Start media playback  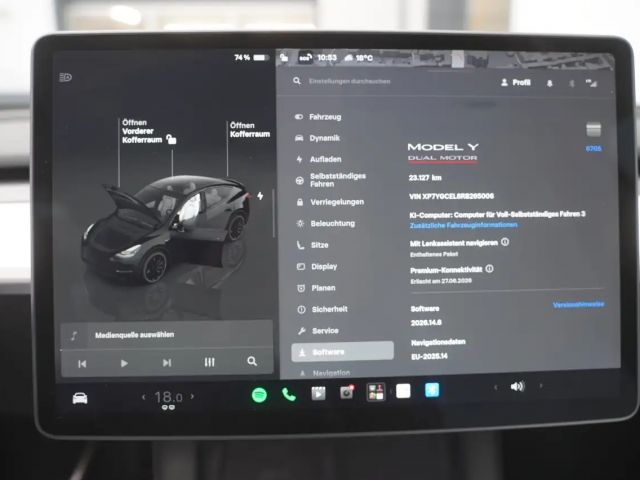click(124, 363)
